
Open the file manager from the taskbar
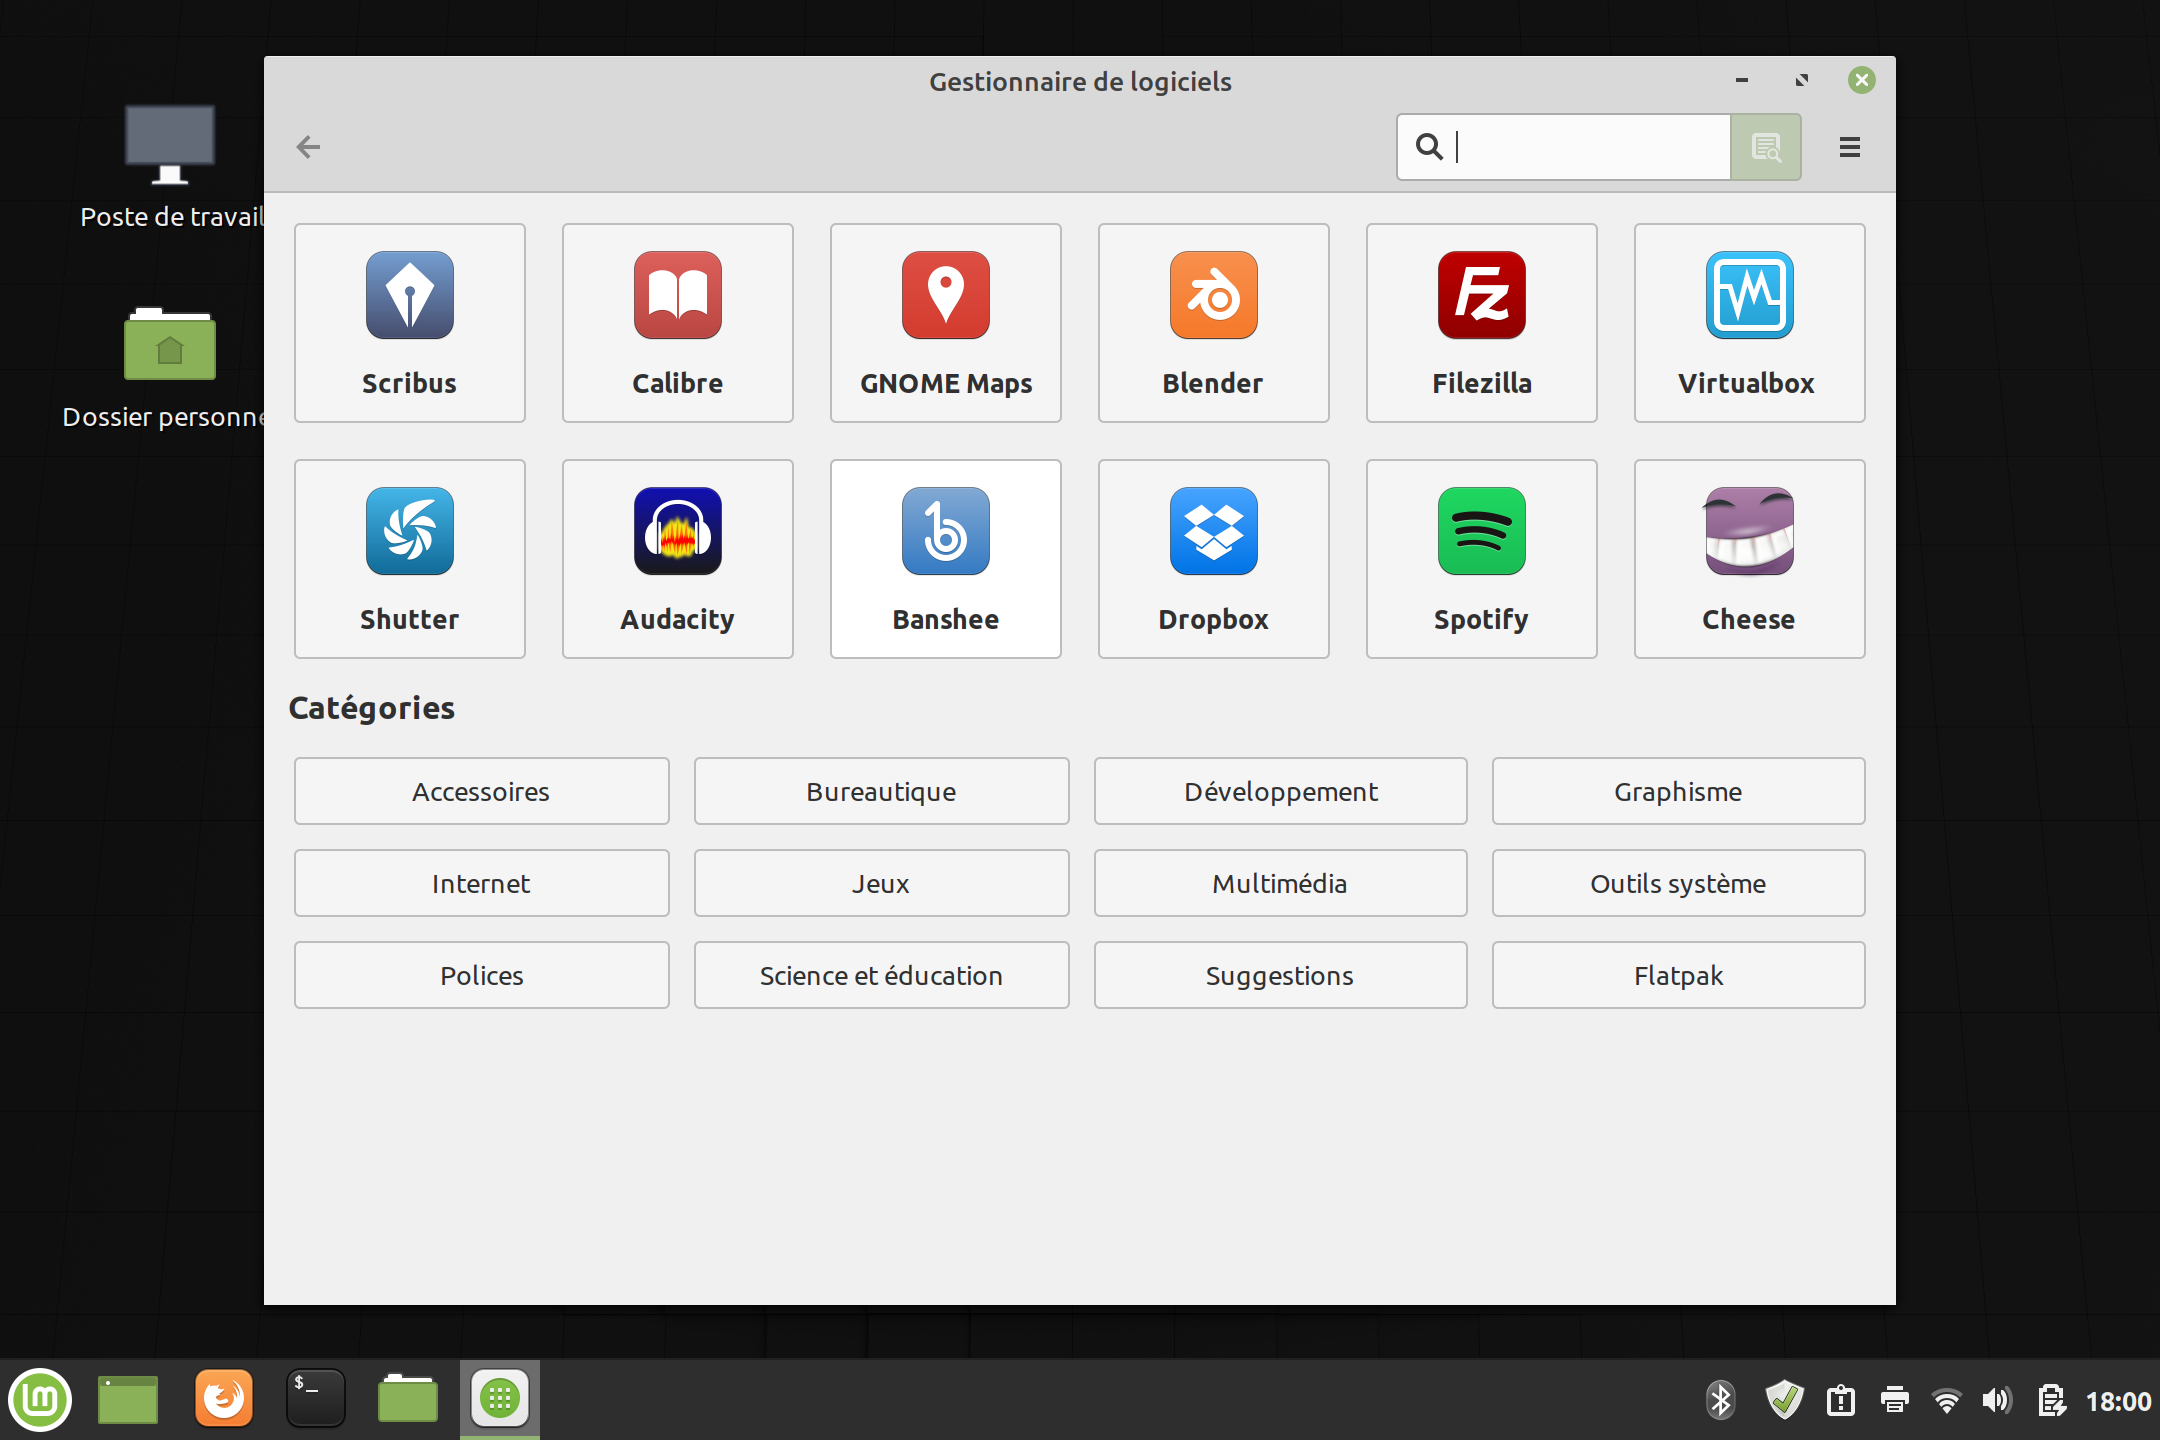pyautogui.click(x=407, y=1399)
